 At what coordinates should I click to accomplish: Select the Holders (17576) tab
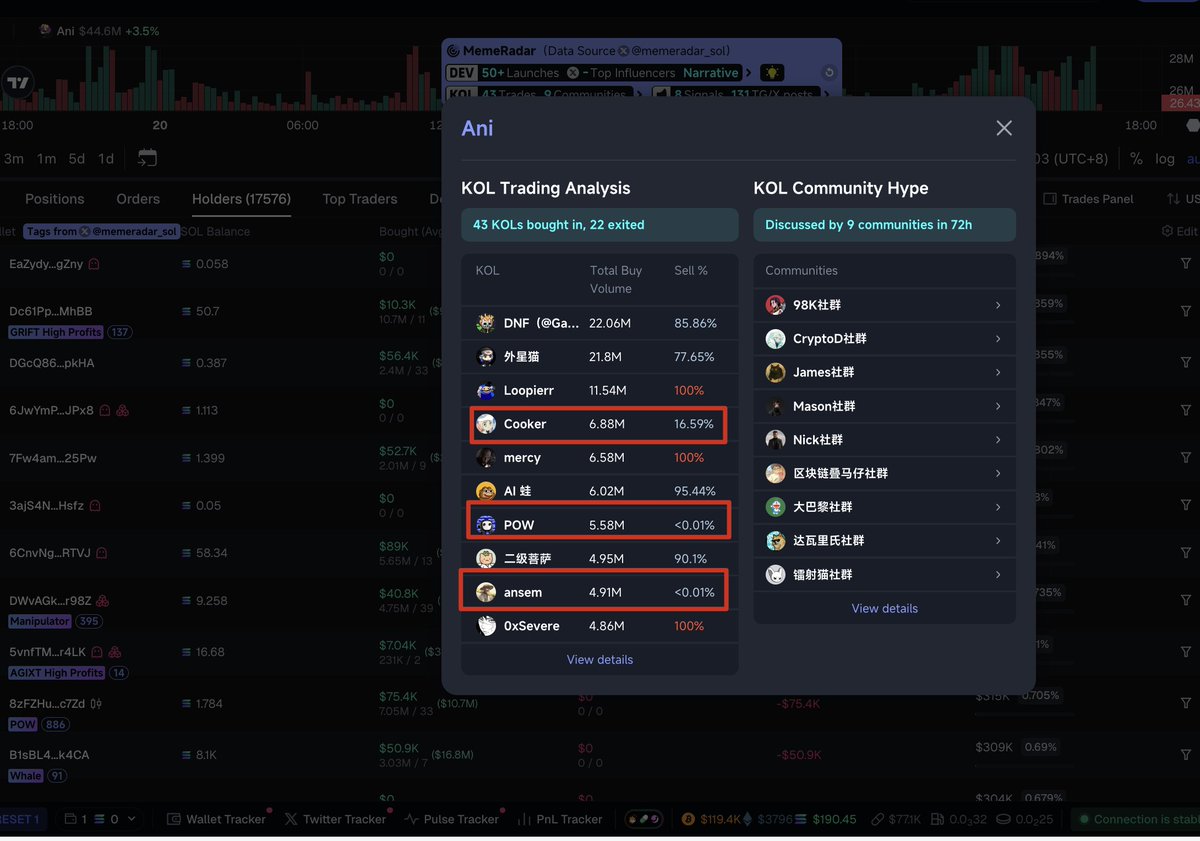pos(241,199)
